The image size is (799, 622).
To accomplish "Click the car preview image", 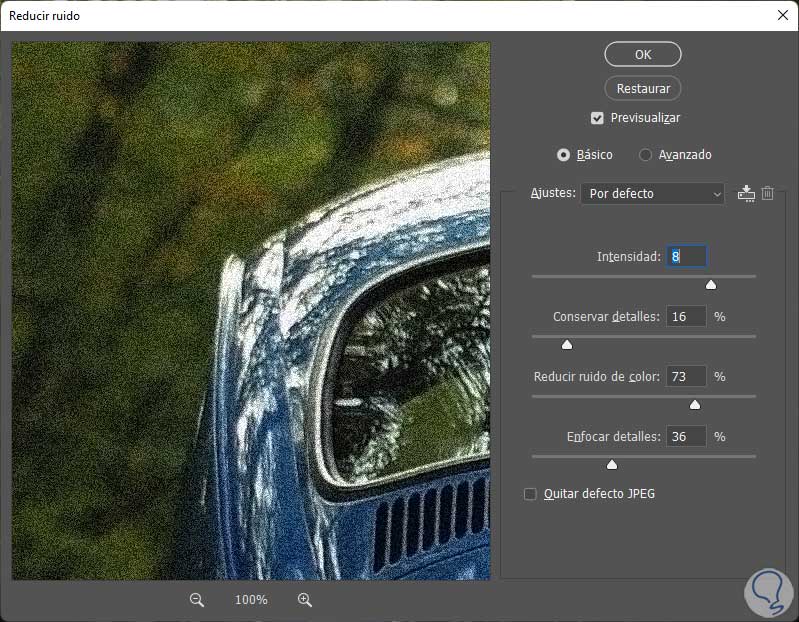I will pyautogui.click(x=251, y=311).
